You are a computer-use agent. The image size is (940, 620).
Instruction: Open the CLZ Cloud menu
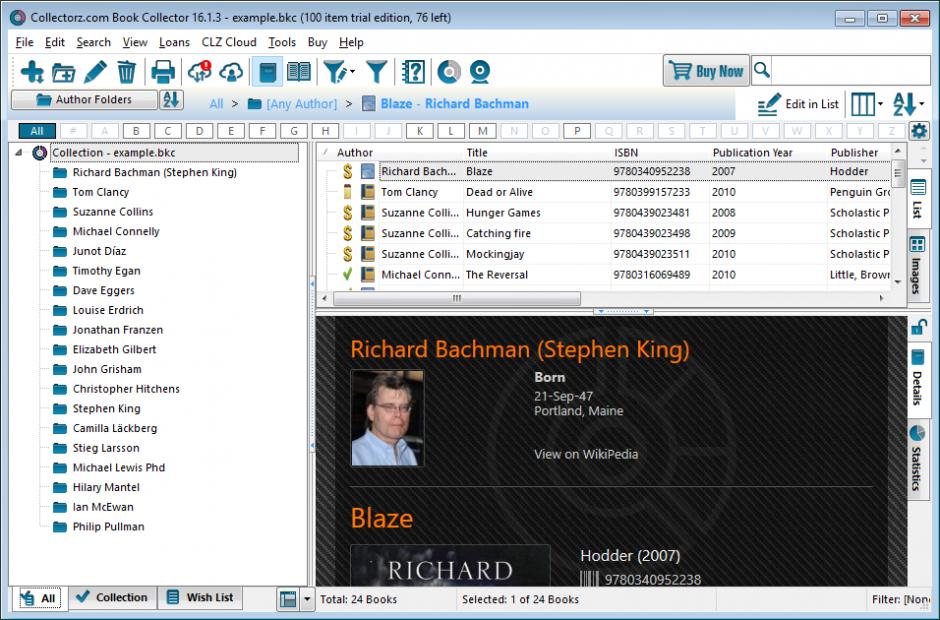(229, 43)
